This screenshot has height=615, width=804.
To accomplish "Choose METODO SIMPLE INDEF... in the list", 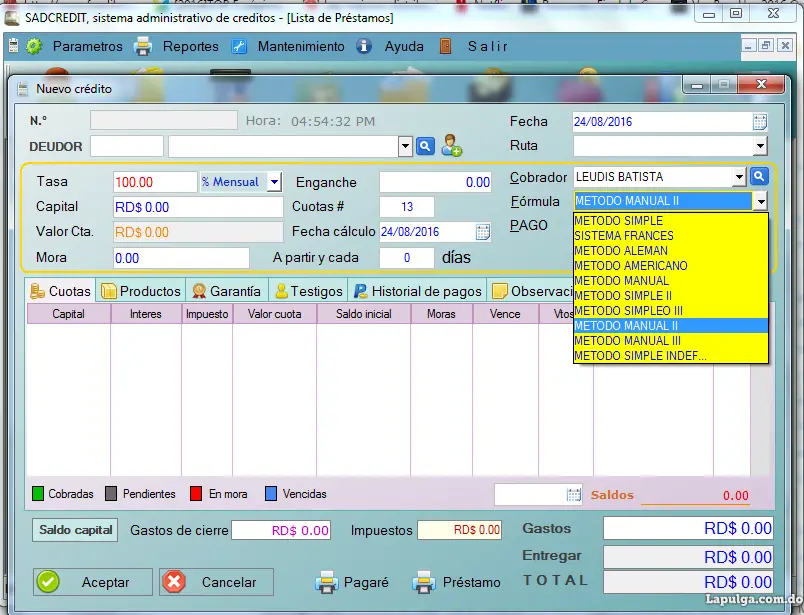I will point(671,356).
